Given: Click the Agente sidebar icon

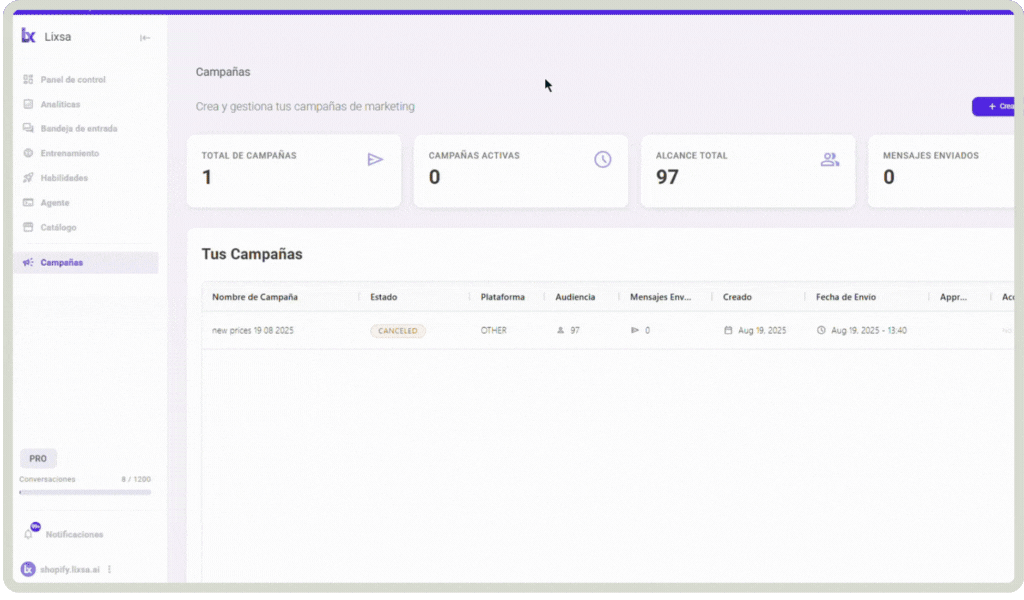Looking at the screenshot, I should (x=28, y=203).
